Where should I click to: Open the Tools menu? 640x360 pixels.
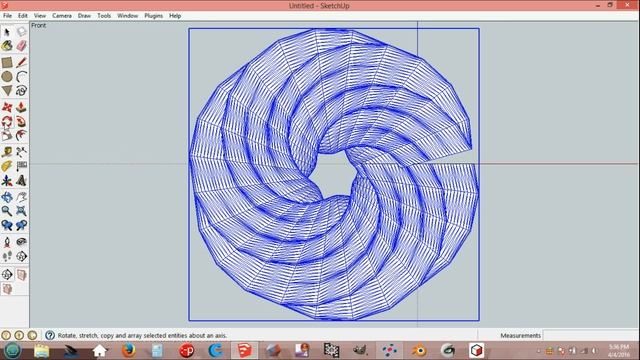pyautogui.click(x=104, y=16)
